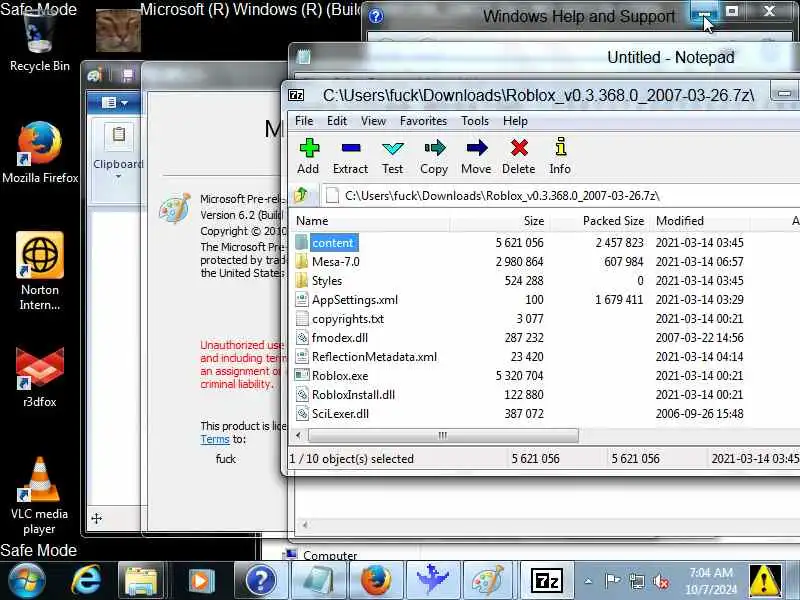Select RobloxInstall.dll file

pos(544,395)
